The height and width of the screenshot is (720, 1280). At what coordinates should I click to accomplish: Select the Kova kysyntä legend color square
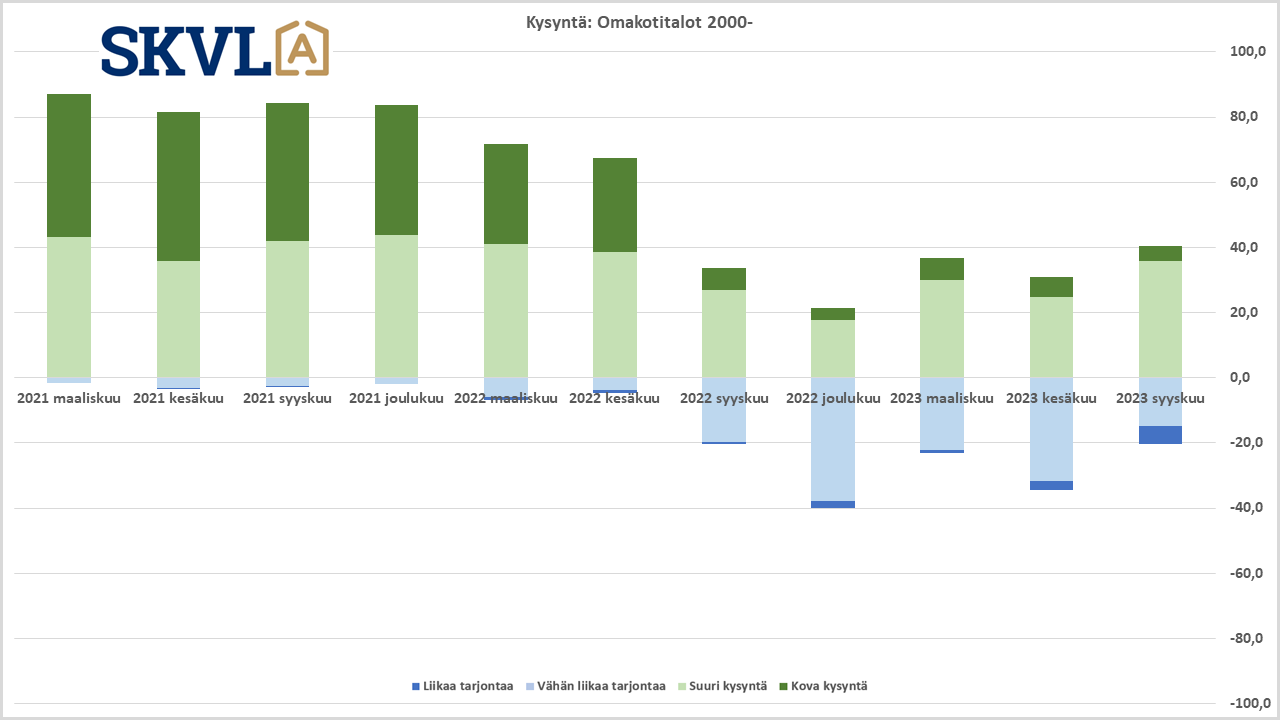[x=783, y=686]
